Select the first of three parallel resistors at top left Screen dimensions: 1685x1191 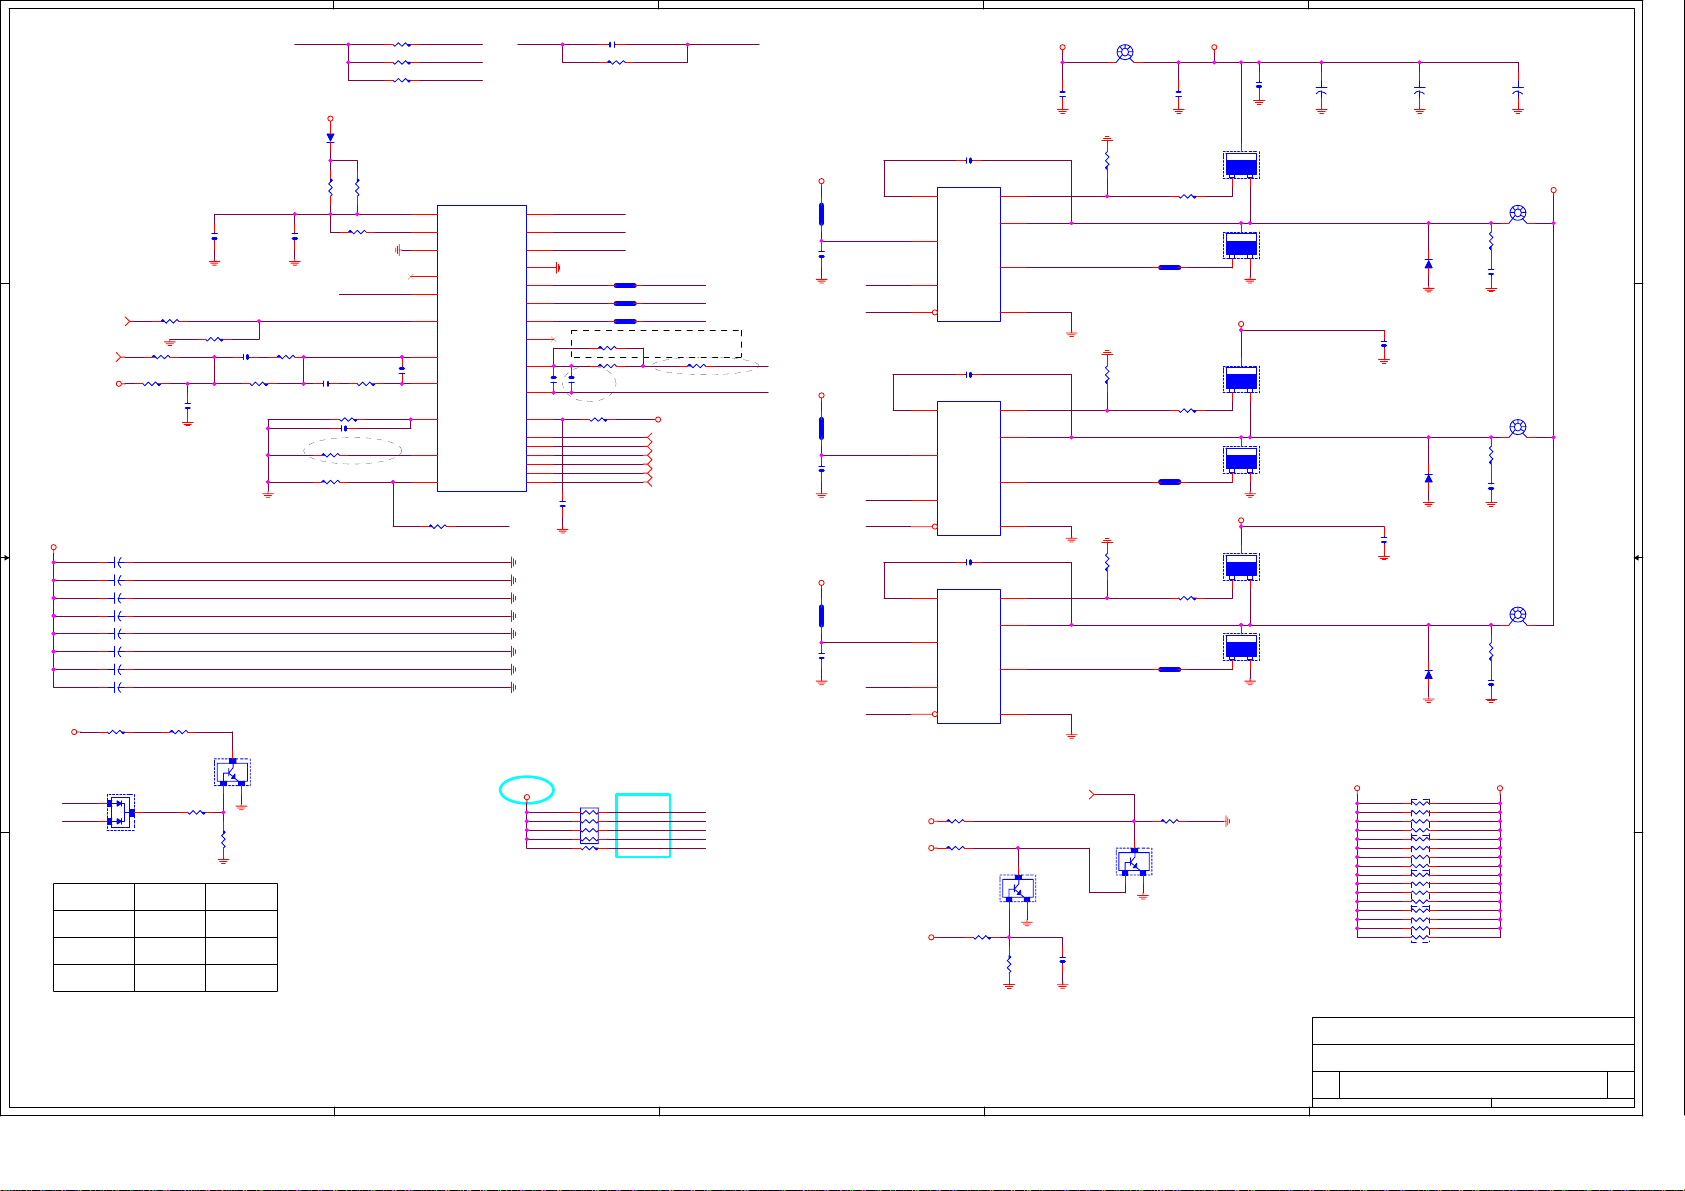tap(402, 44)
